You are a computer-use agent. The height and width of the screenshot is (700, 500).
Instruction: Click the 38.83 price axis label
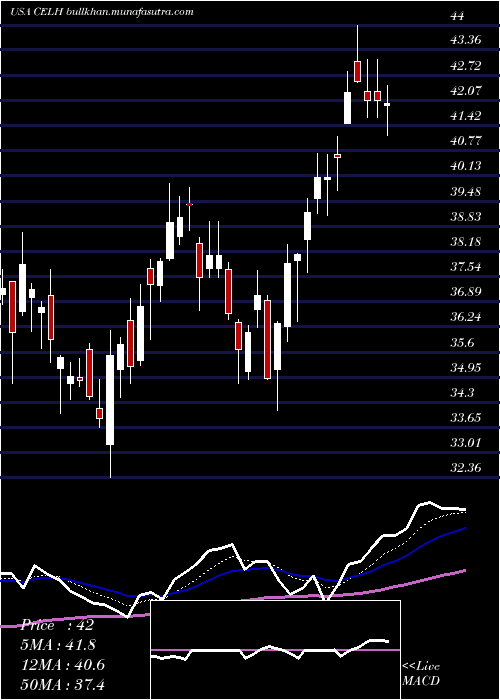click(x=466, y=217)
